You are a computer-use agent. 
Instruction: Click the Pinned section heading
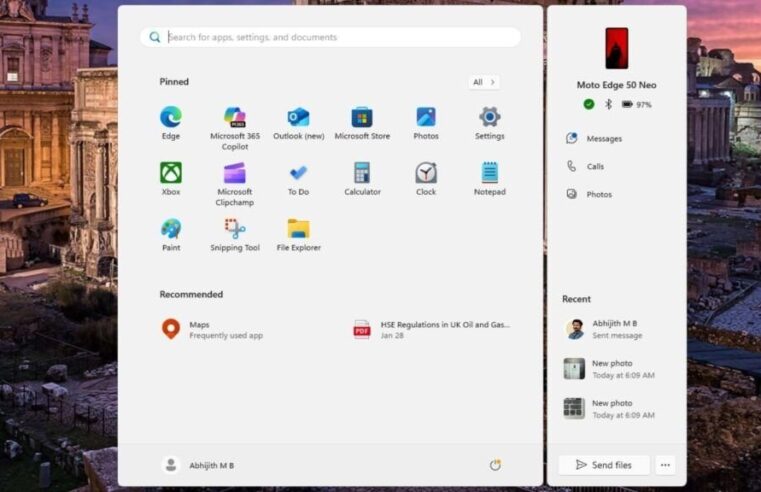(174, 82)
